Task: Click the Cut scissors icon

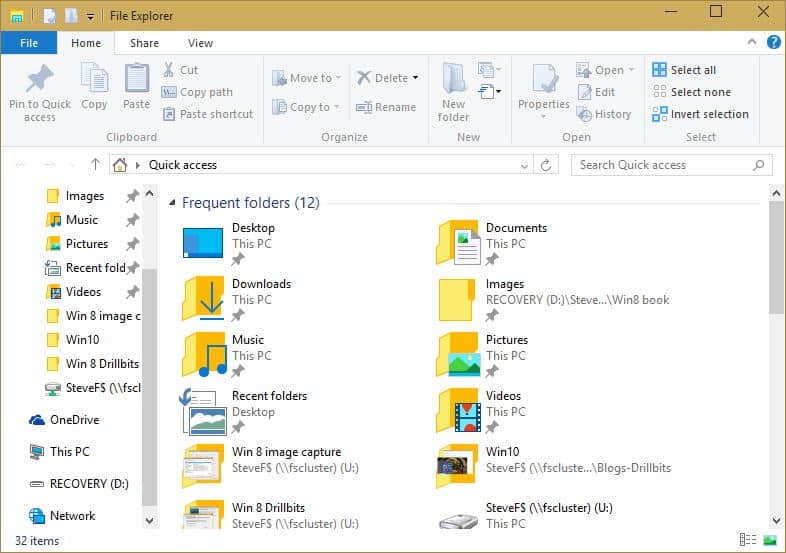Action: tap(169, 70)
